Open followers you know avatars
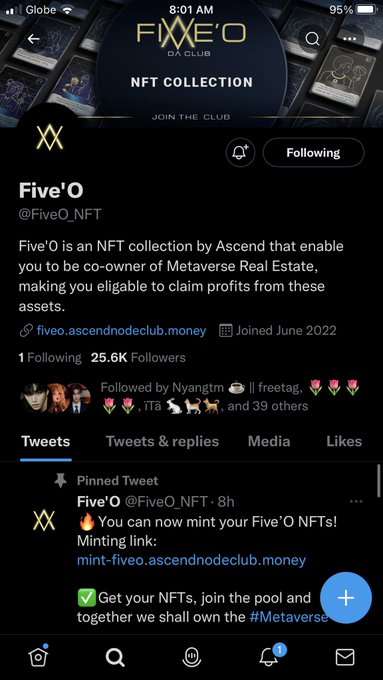The height and width of the screenshot is (680, 383). [56, 398]
